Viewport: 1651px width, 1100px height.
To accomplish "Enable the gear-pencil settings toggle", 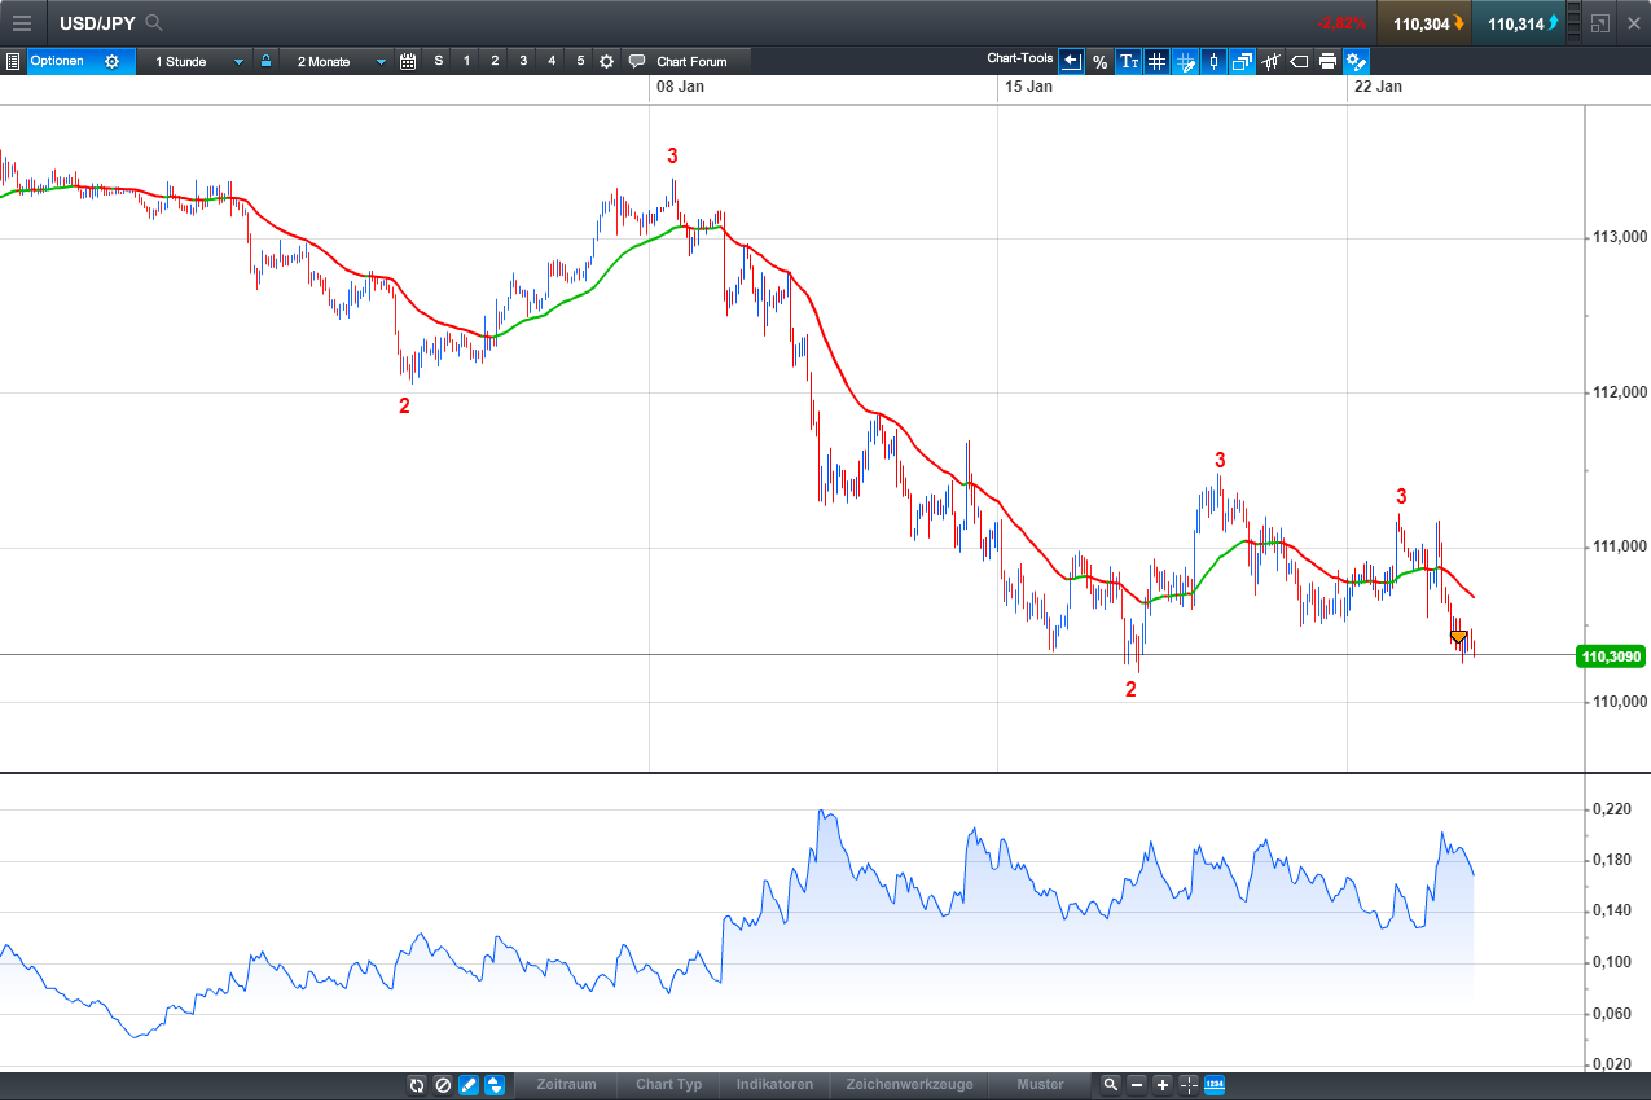I will [x=1358, y=61].
